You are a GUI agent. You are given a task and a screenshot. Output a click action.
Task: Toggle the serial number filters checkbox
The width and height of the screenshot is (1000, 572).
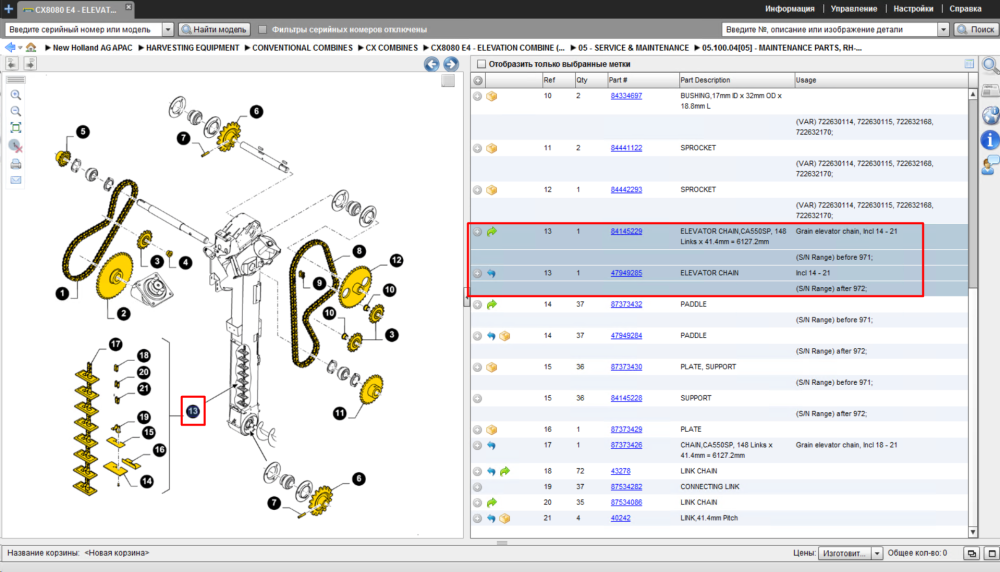pyautogui.click(x=262, y=29)
